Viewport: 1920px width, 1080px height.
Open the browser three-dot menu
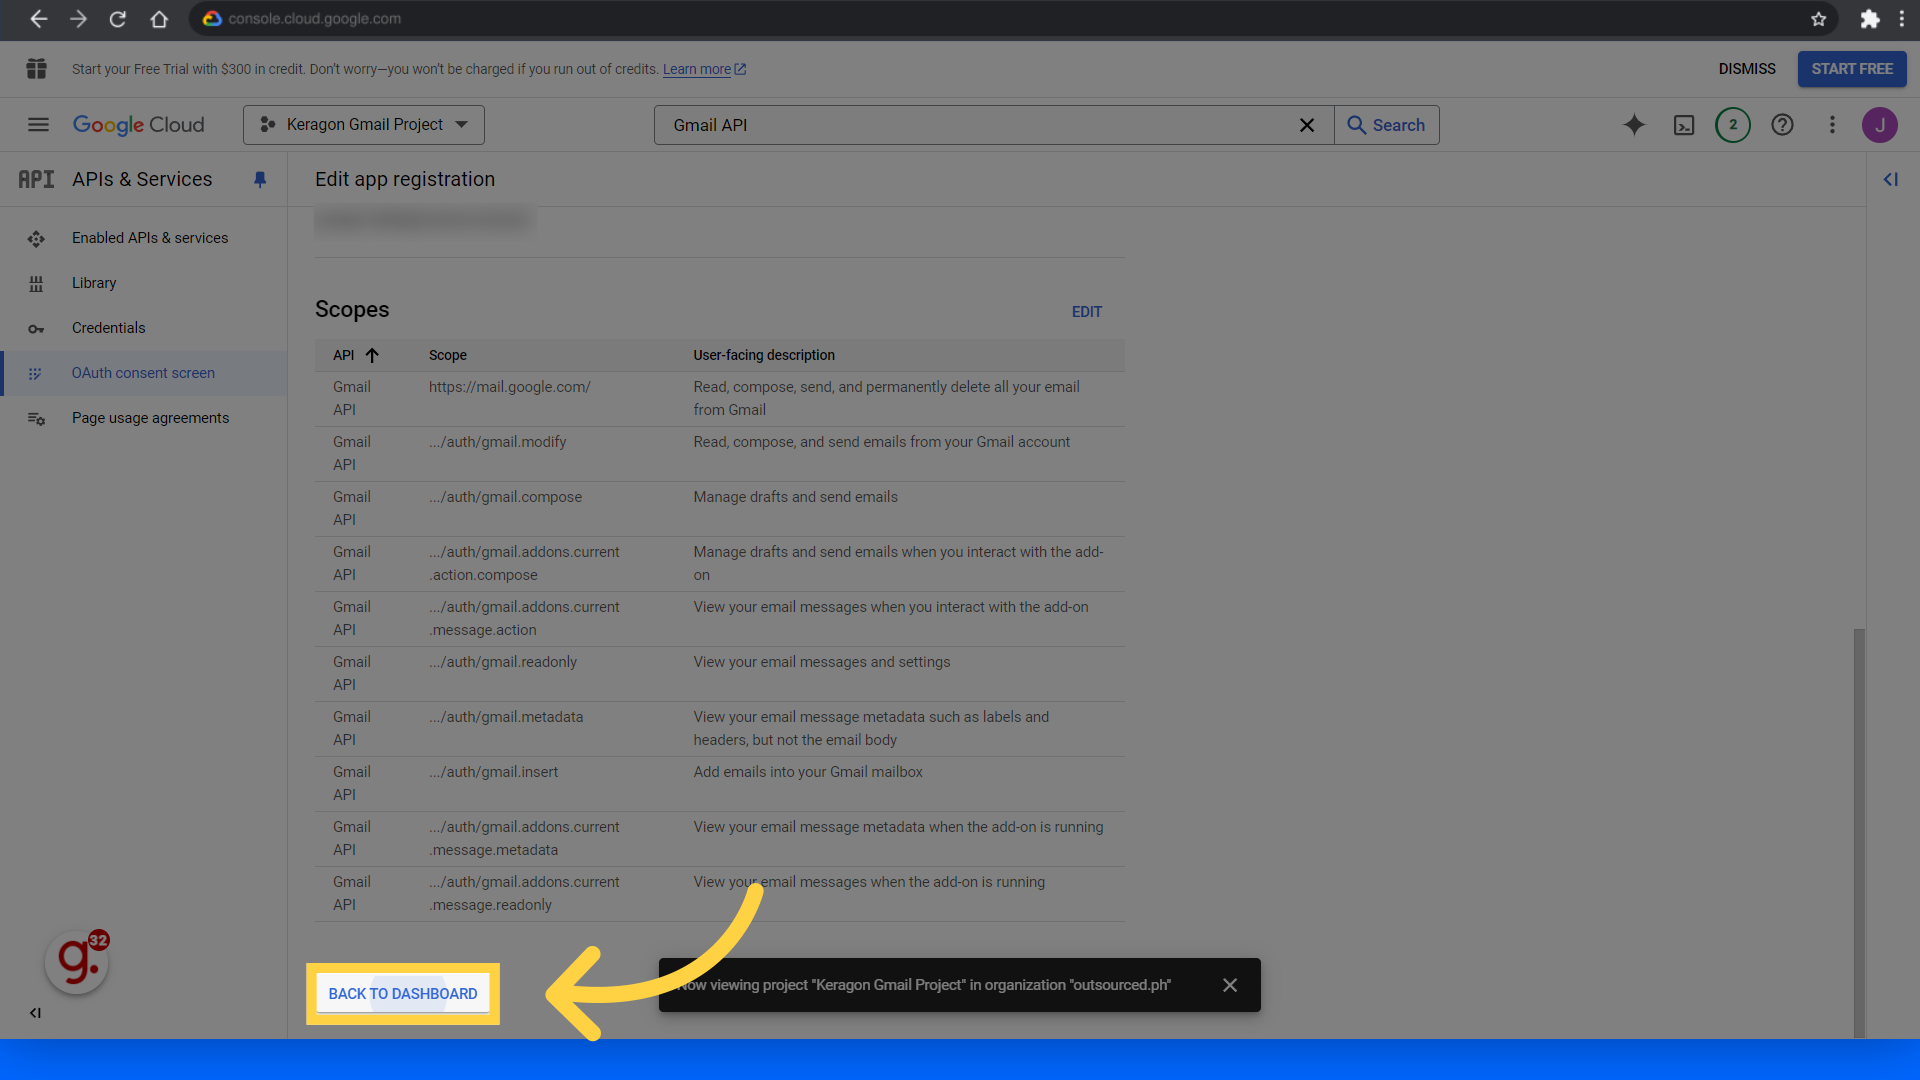1901,19
